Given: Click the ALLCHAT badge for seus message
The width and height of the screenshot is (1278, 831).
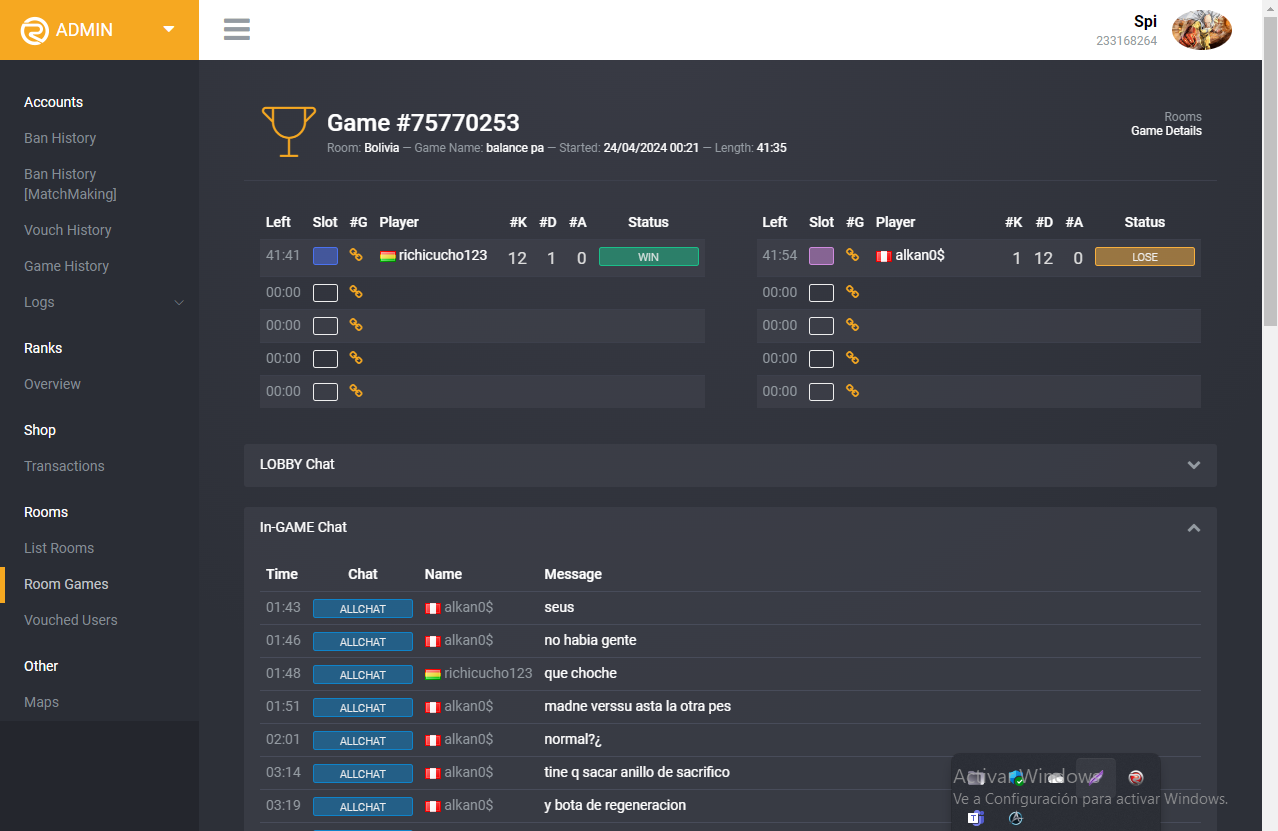Looking at the screenshot, I should pos(363,608).
